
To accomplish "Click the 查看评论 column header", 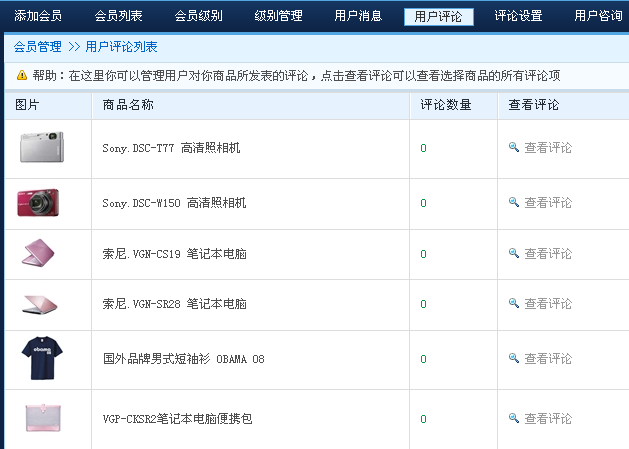I will 534,105.
